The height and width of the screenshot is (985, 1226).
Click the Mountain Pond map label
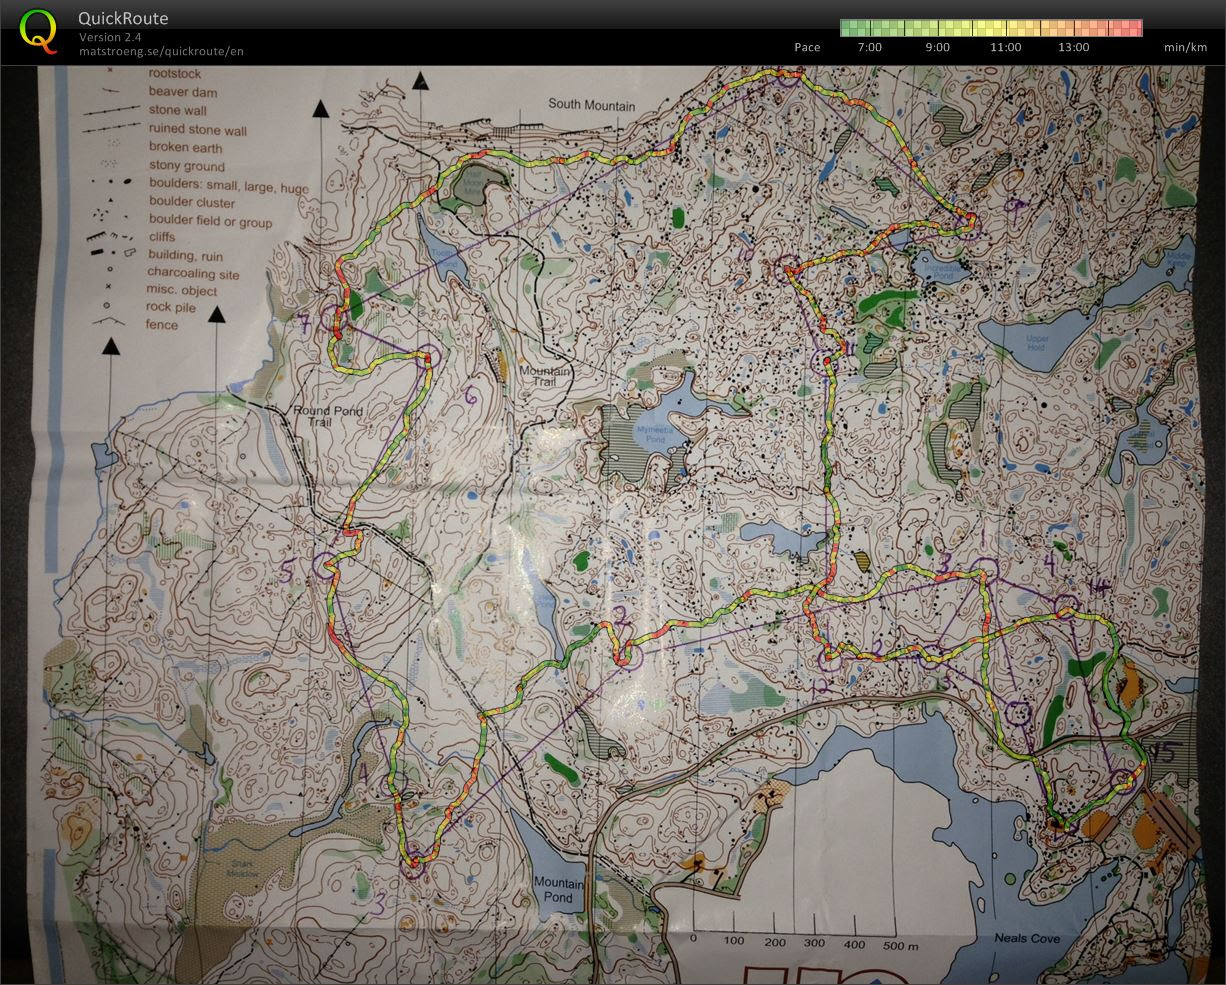557,890
